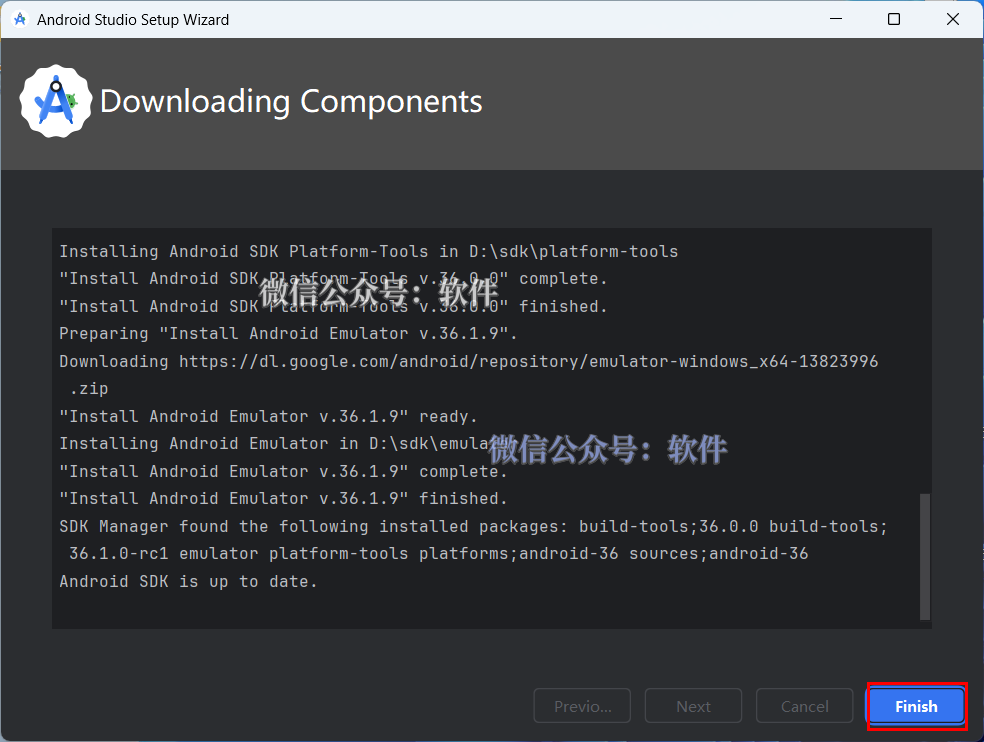Click the '36.1.0-rc1 emulator platform-tools' line
This screenshot has width=984, height=742.
point(439,554)
